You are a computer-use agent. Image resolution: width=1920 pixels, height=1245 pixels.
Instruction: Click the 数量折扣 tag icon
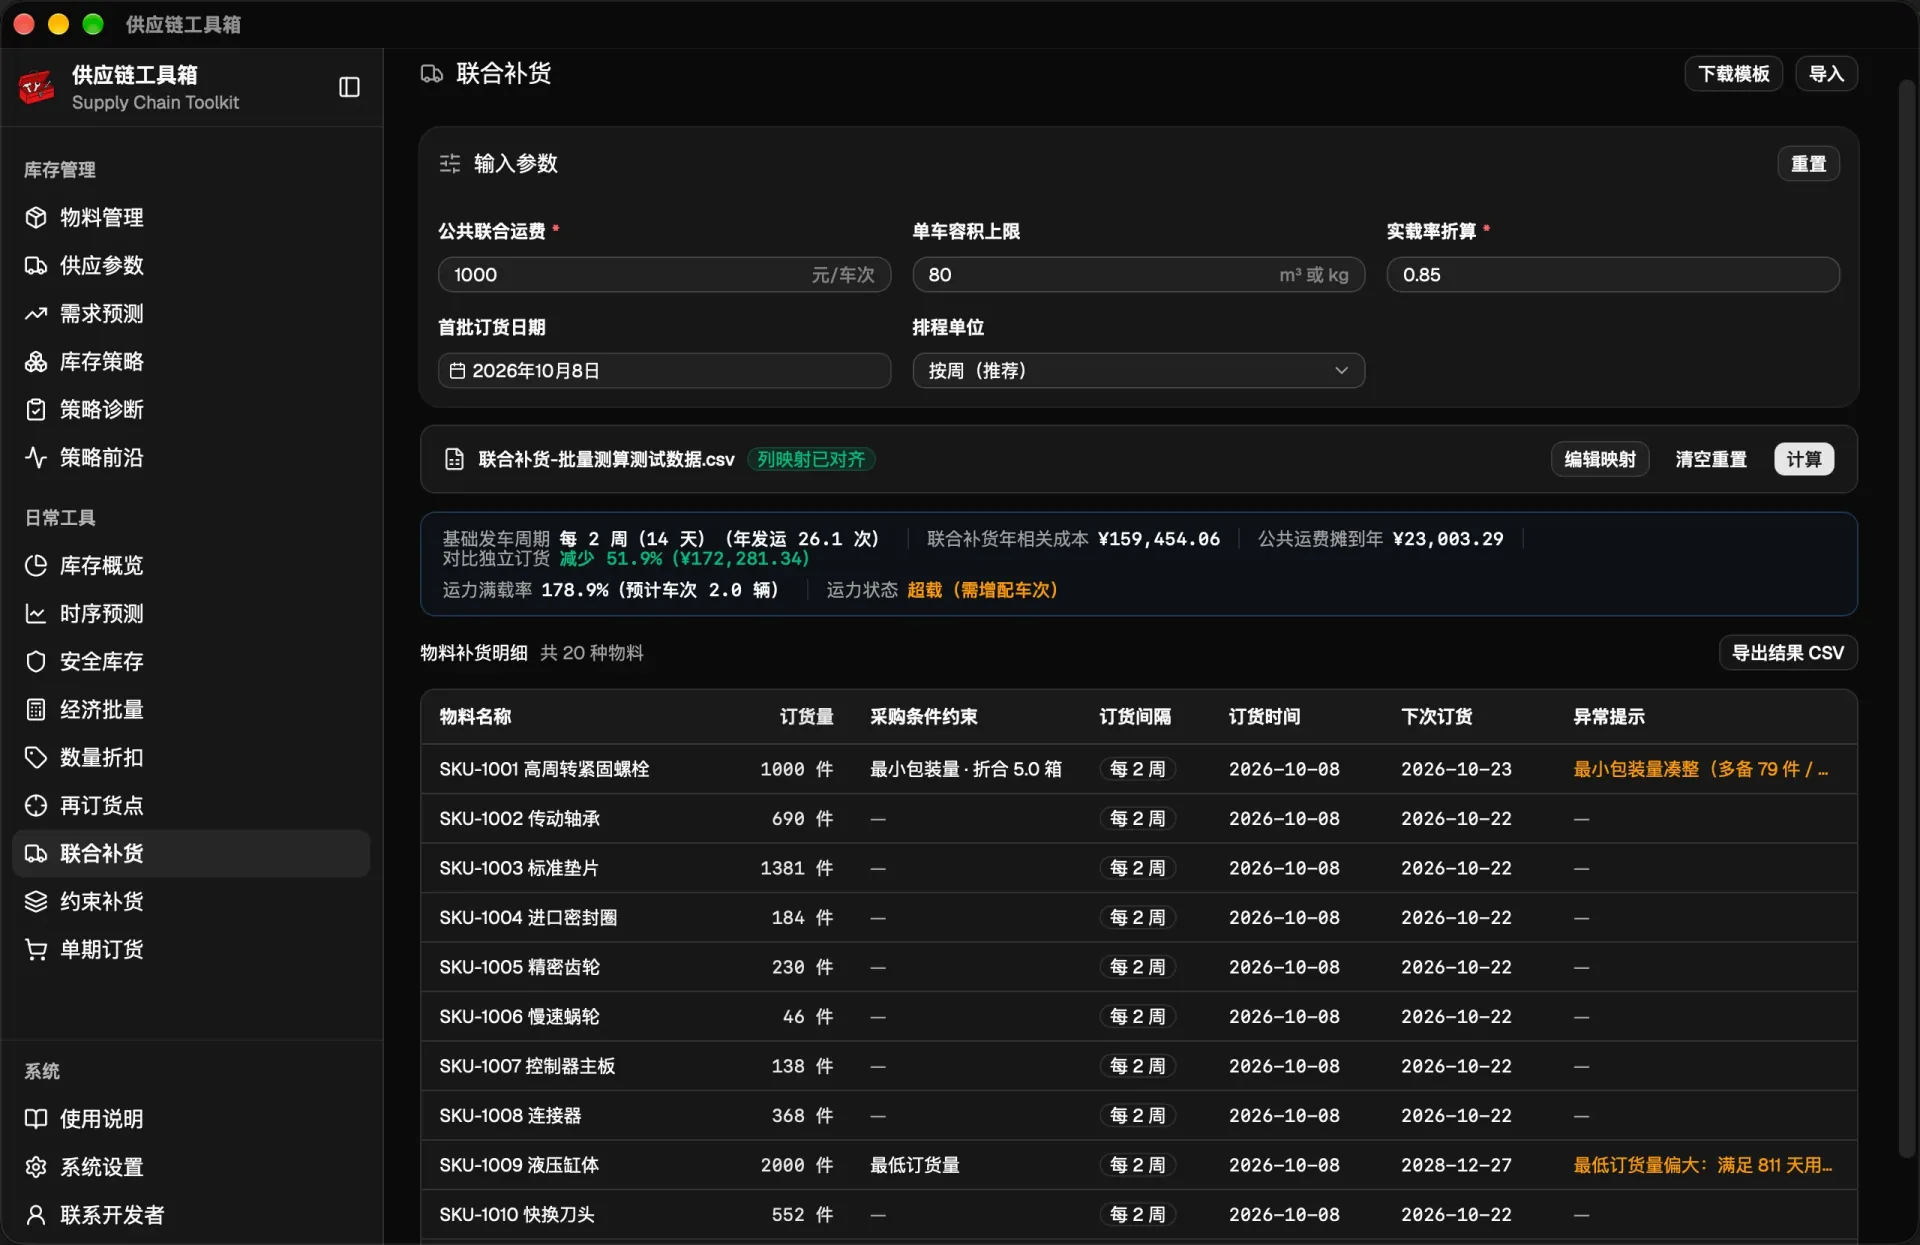36,757
